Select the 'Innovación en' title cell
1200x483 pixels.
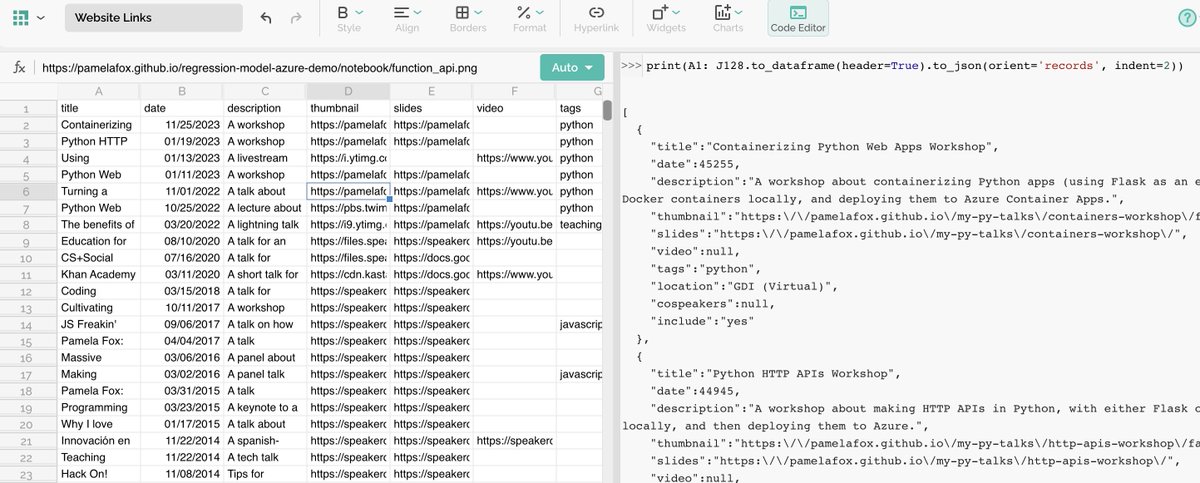pos(98,441)
